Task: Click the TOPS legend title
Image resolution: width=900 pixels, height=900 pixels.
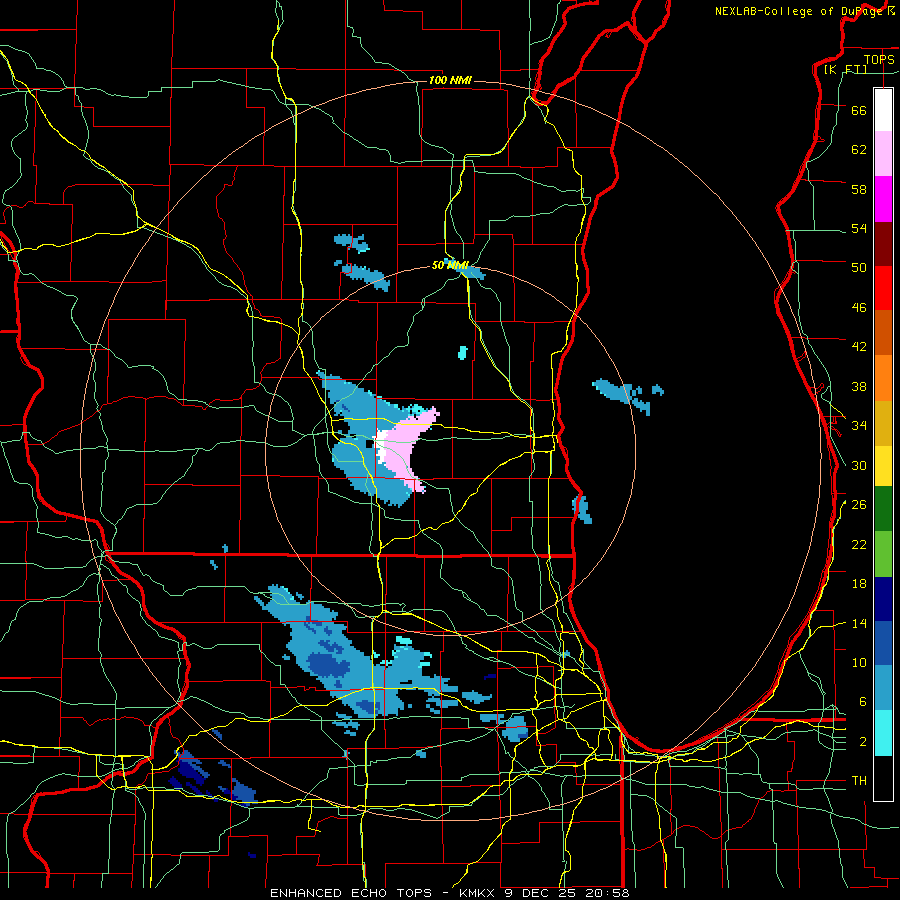Action: click(879, 59)
